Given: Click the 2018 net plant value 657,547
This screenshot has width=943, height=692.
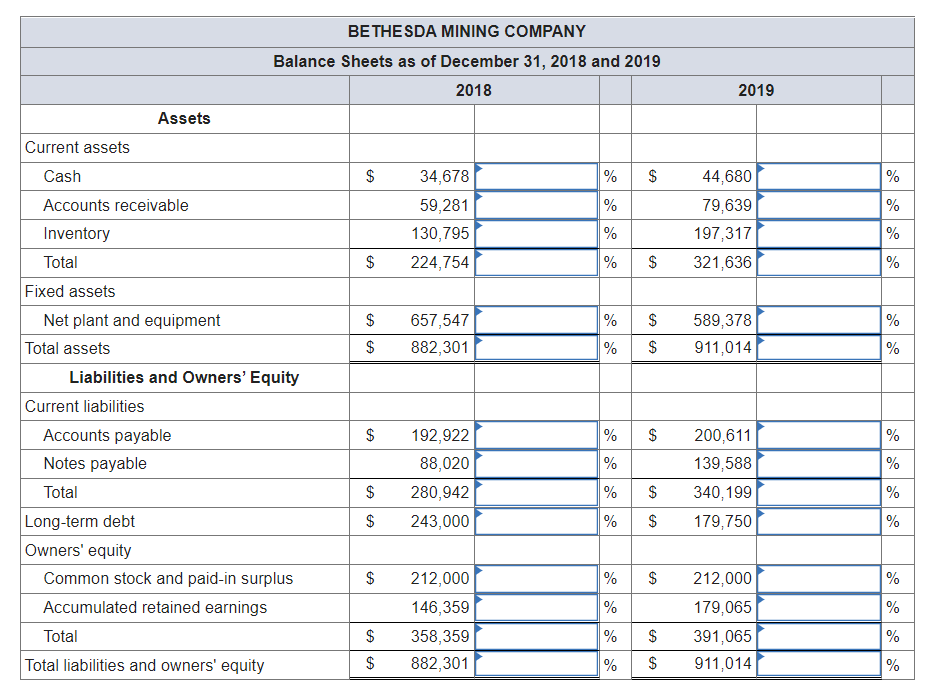Looking at the screenshot, I should coord(440,320).
